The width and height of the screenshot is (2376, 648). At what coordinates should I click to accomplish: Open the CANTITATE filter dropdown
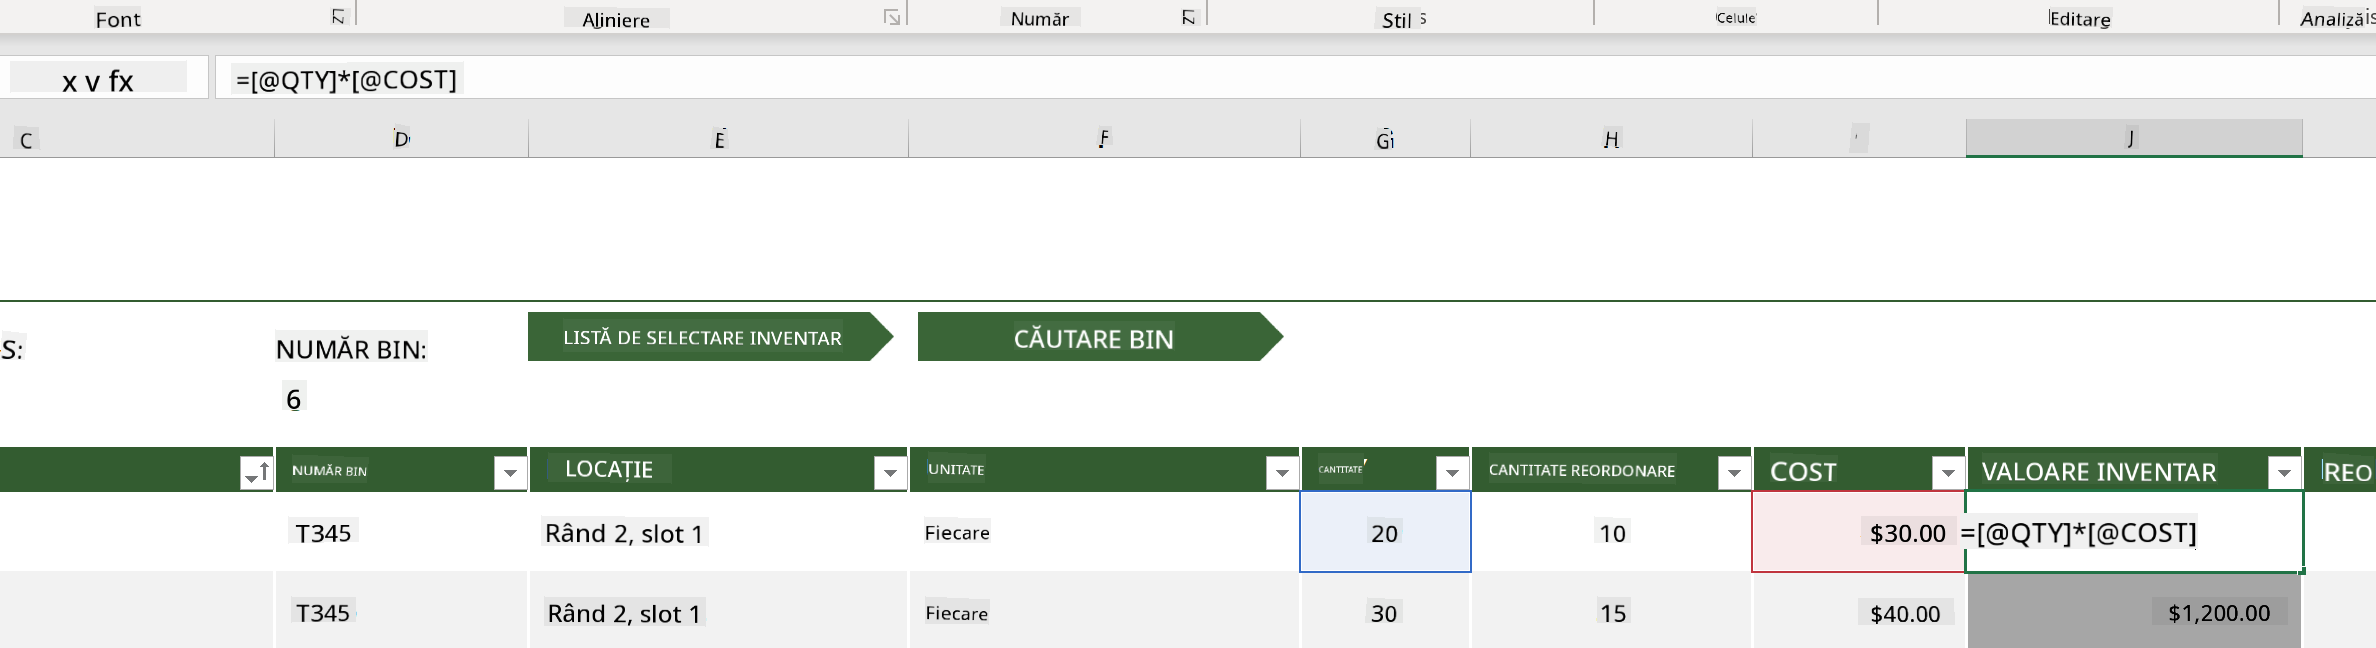[1452, 472]
